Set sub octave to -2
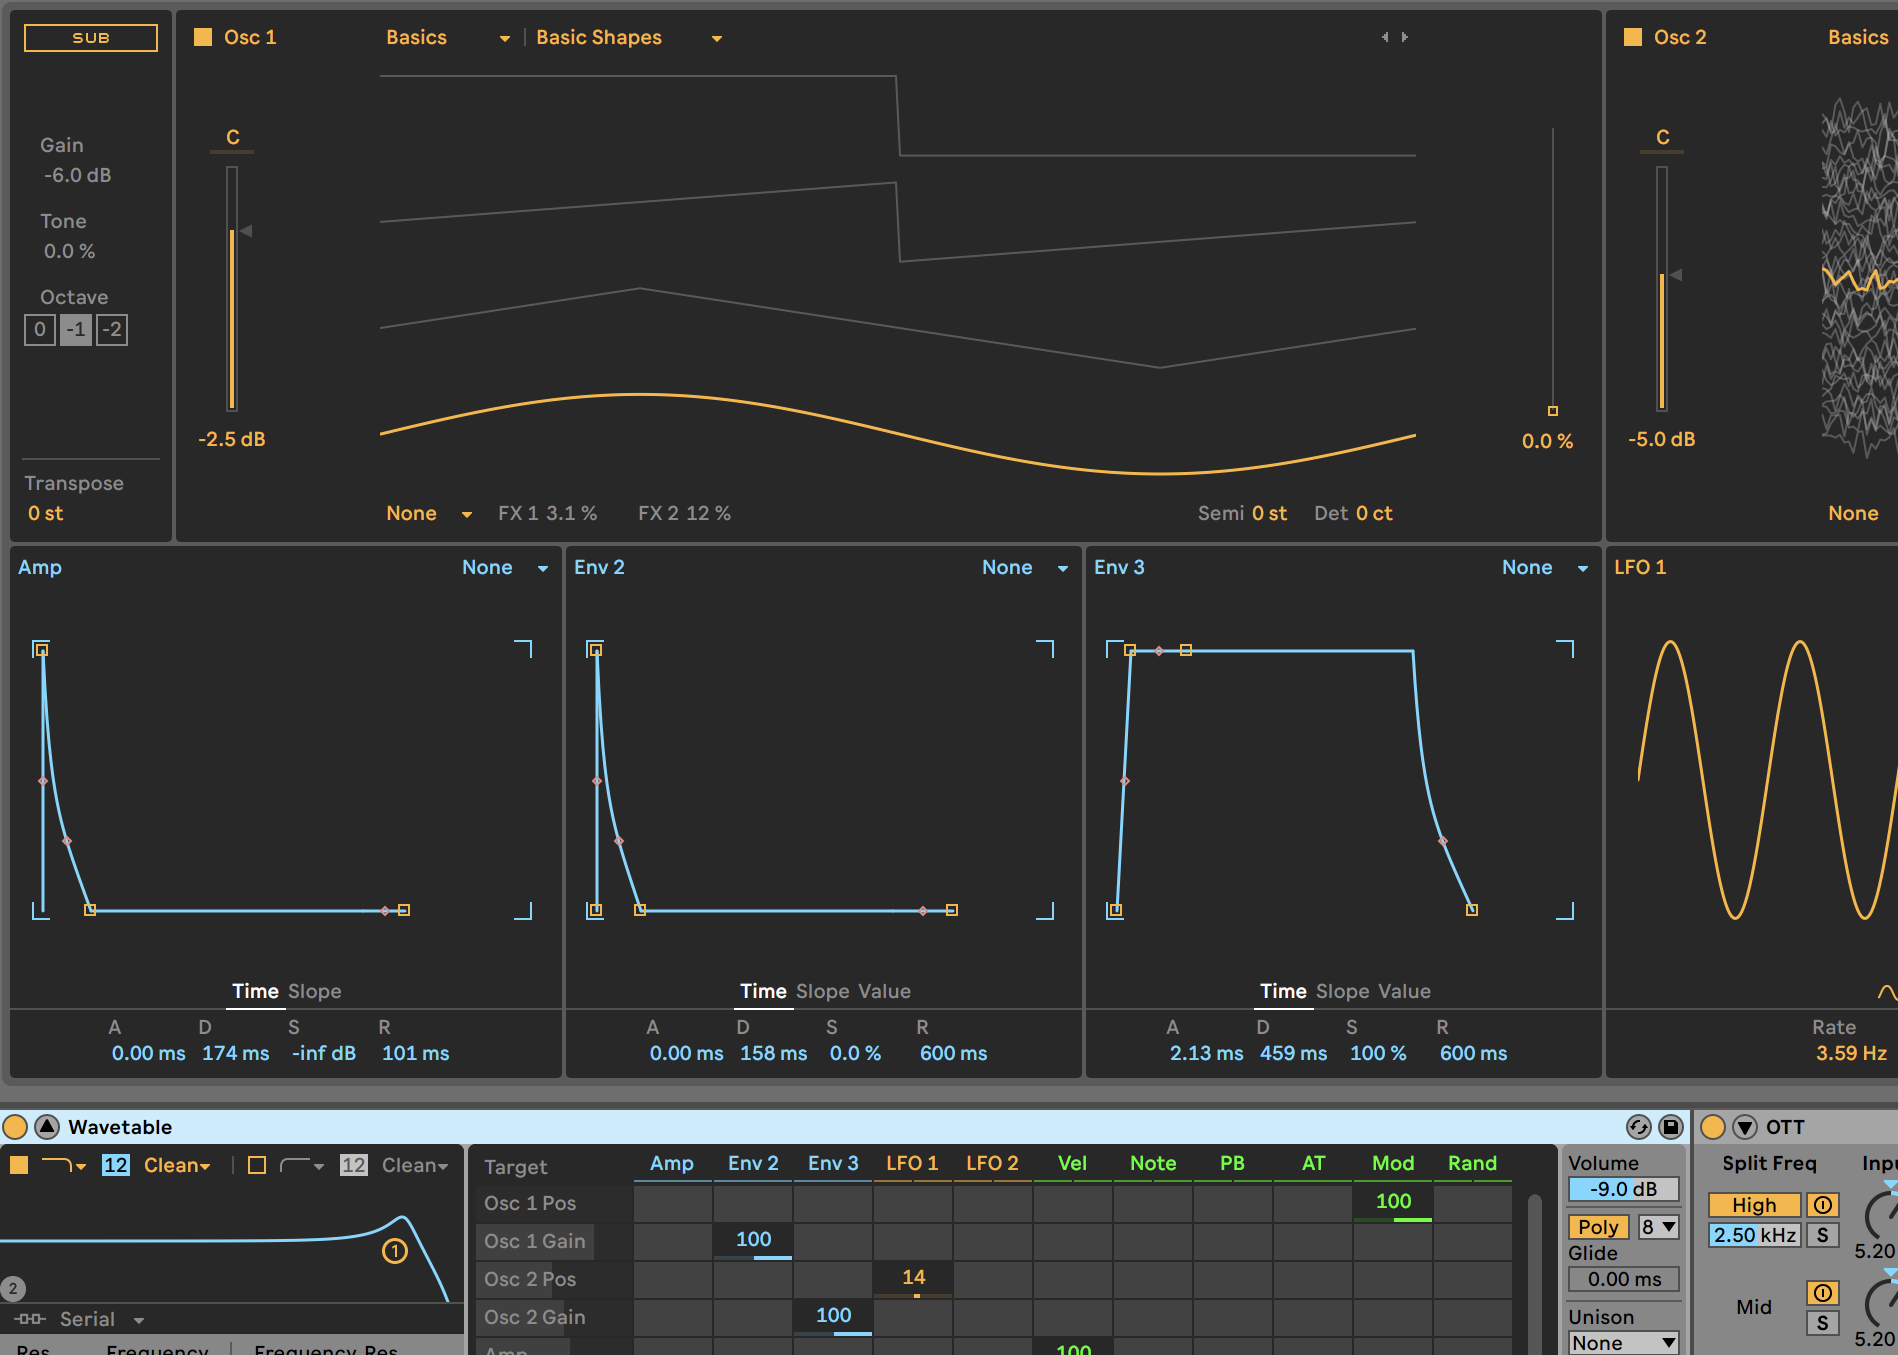1898x1355 pixels. tap(112, 329)
